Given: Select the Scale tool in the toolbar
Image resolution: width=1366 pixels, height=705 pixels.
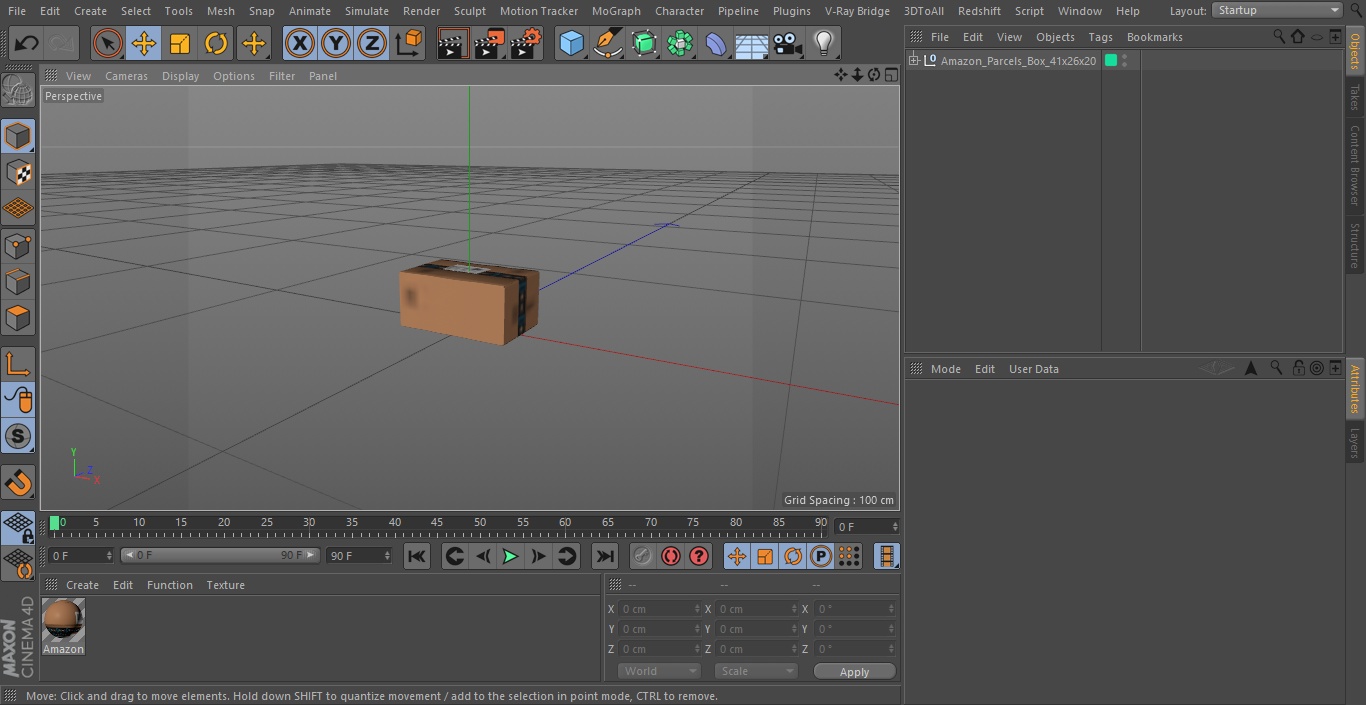Looking at the screenshot, I should (180, 44).
